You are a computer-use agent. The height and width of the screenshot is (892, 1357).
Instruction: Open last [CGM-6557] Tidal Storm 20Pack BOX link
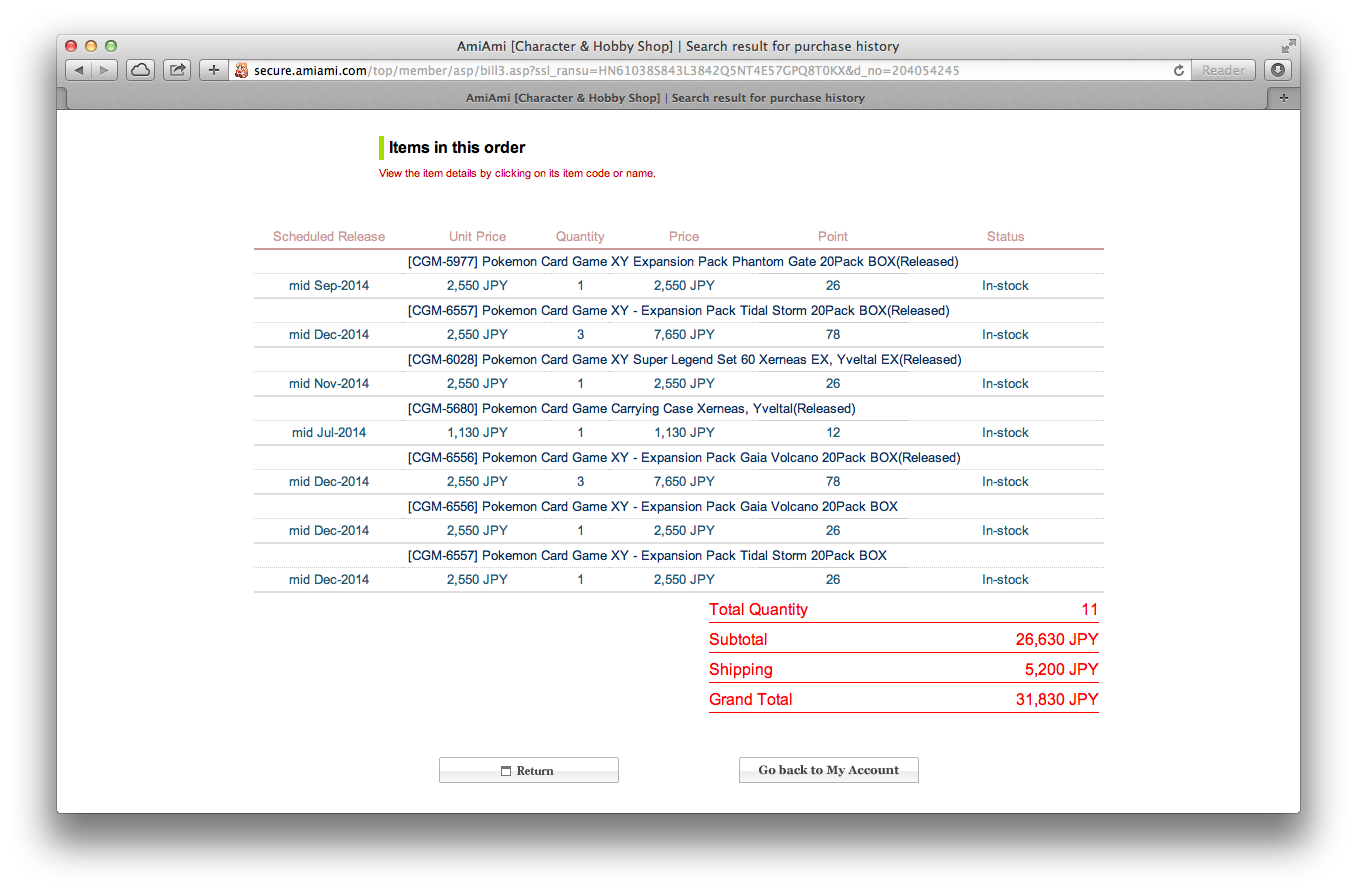coord(647,555)
